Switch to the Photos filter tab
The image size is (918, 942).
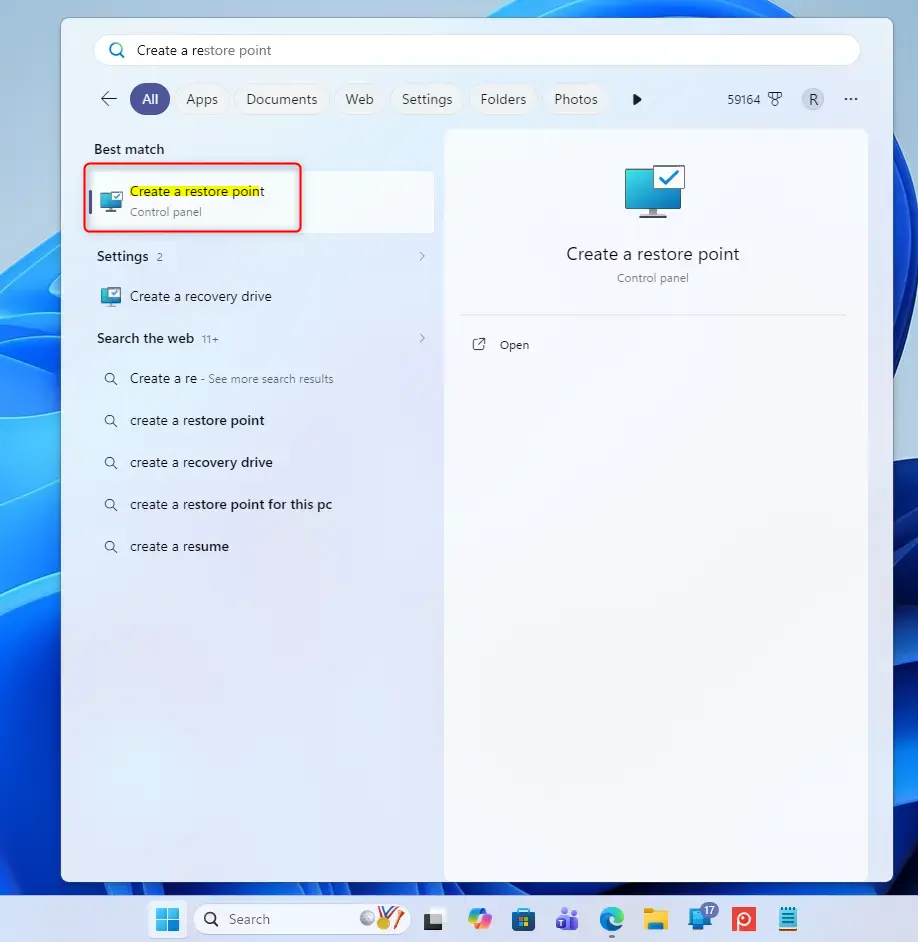pyautogui.click(x=576, y=99)
